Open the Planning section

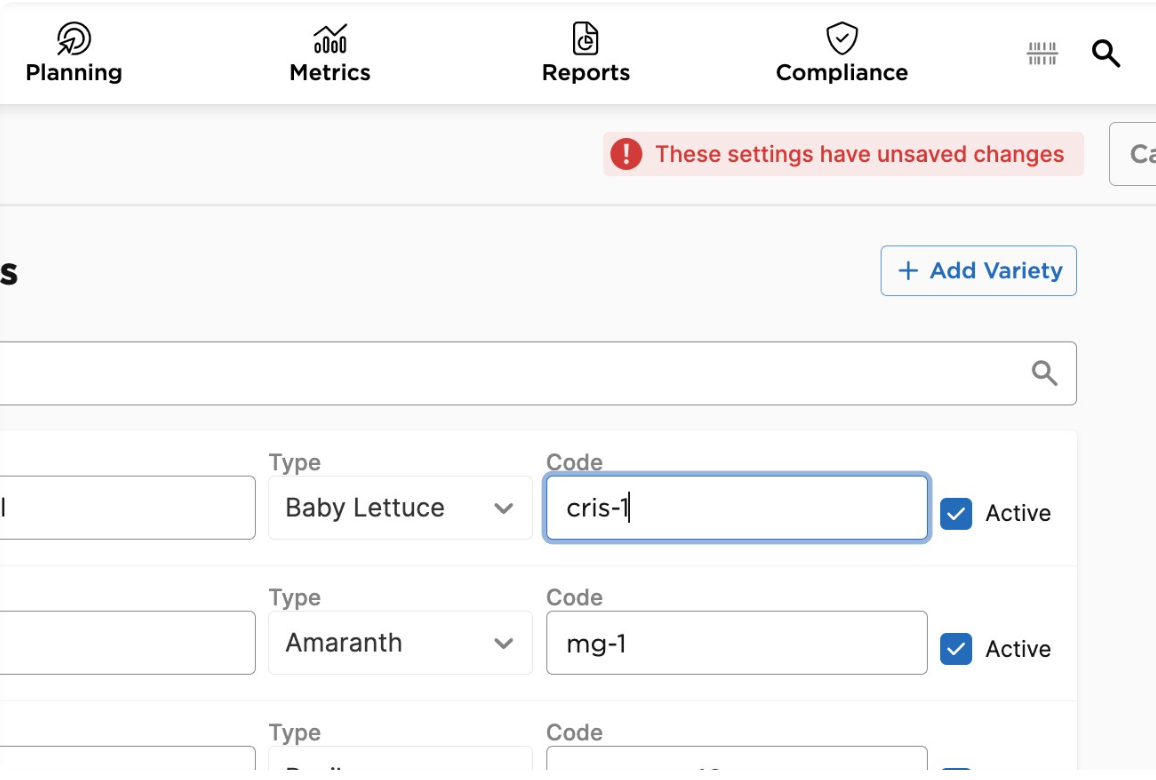[x=74, y=52]
